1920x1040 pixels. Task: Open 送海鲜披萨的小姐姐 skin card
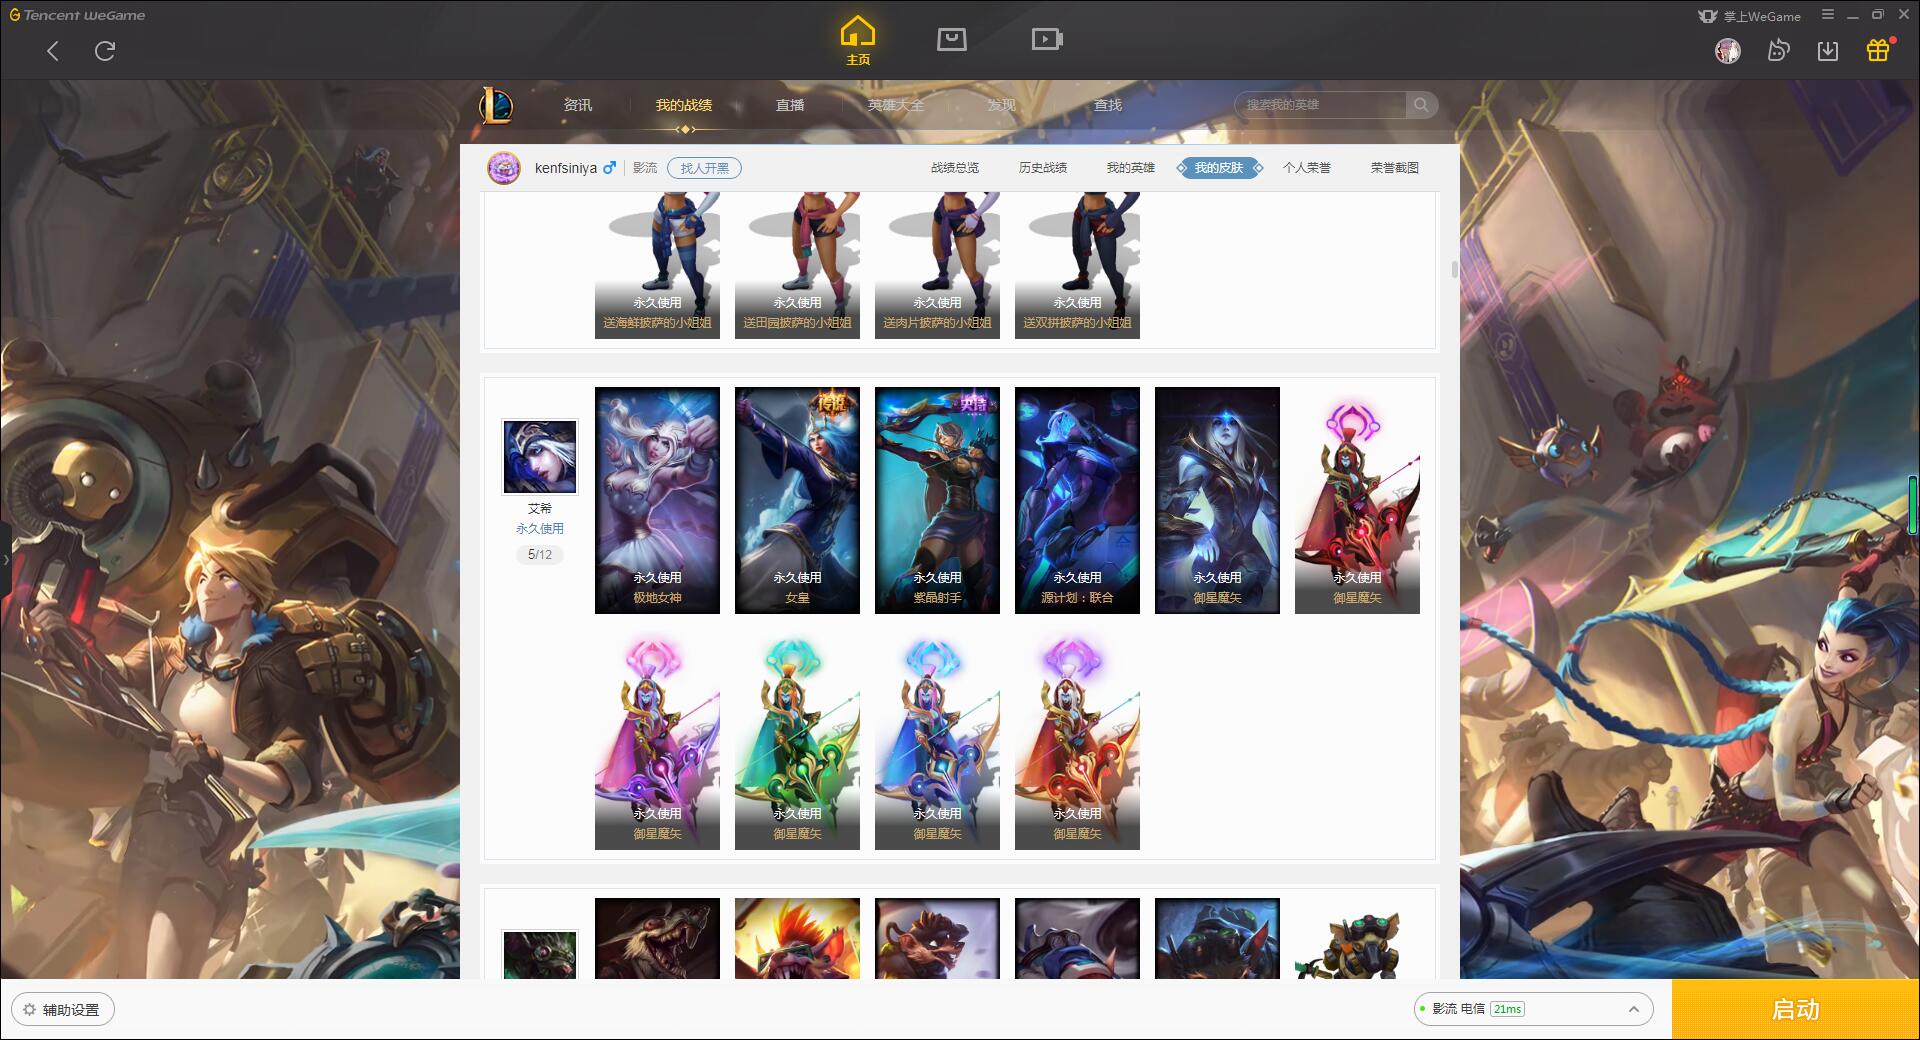(x=657, y=266)
